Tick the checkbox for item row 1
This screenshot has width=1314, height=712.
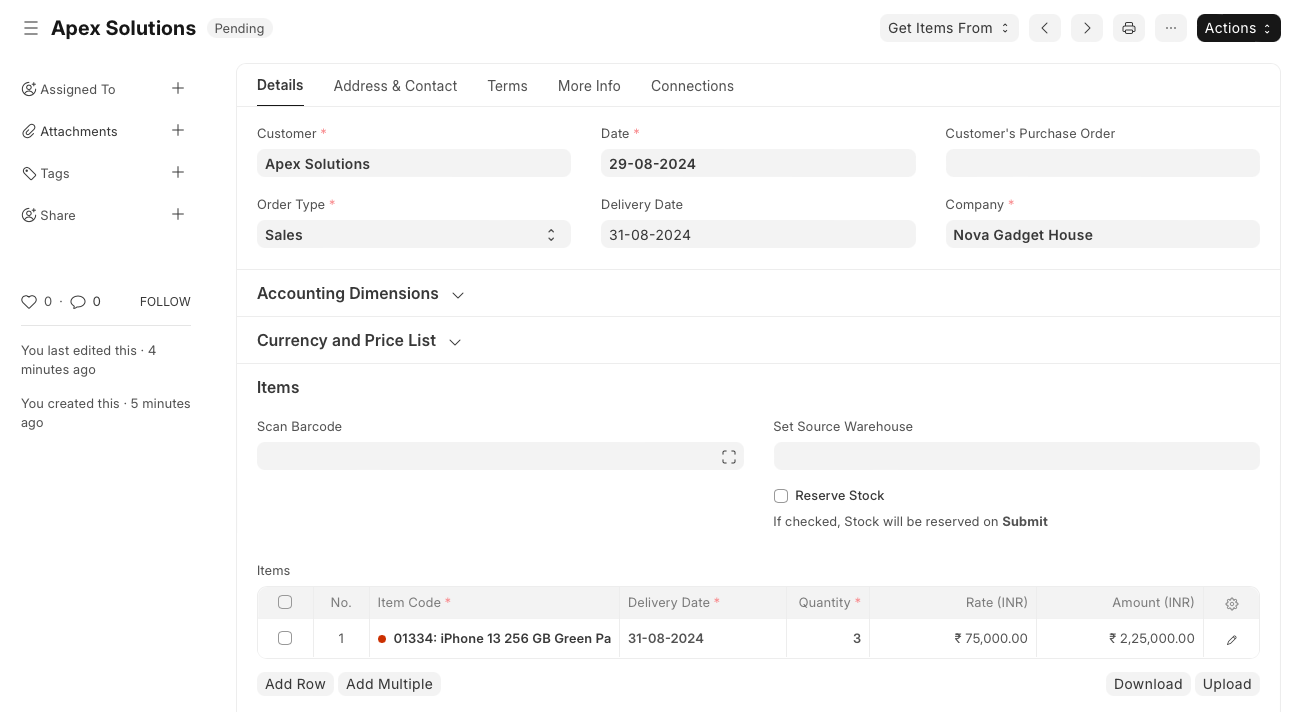click(x=285, y=638)
